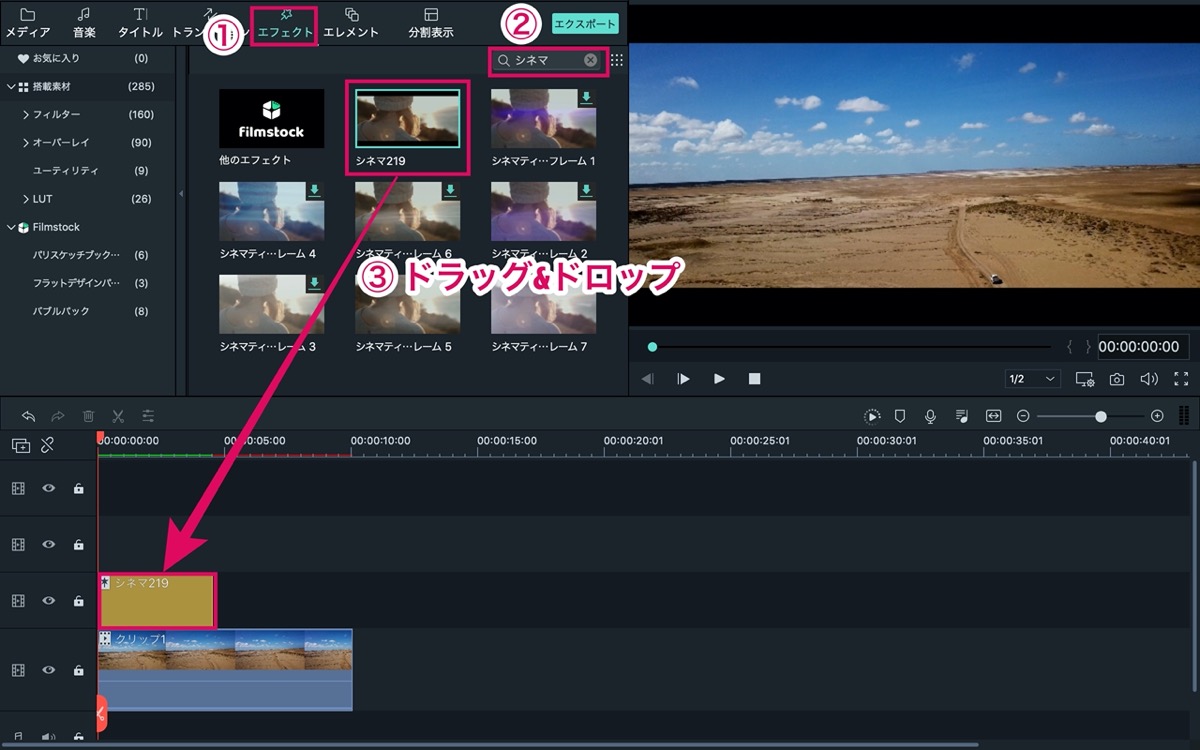The width and height of the screenshot is (1200, 750).
Task: Stop the preview playback
Action: [x=755, y=379]
